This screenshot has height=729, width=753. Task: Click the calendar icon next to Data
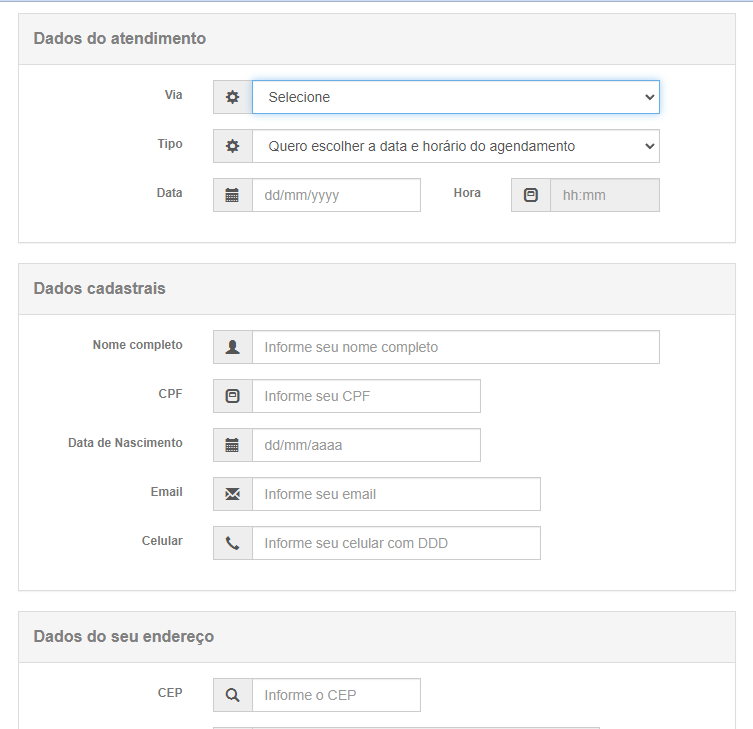(233, 195)
